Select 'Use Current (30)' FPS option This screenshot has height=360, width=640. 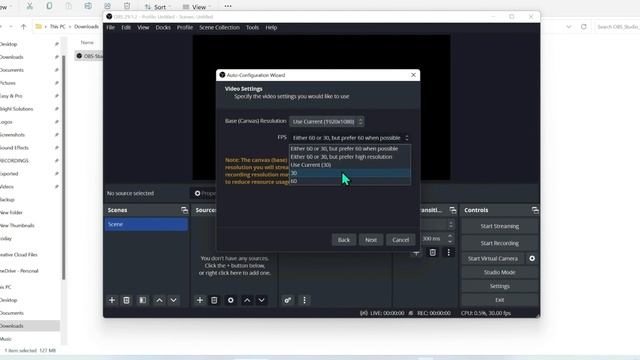[x=350, y=165]
